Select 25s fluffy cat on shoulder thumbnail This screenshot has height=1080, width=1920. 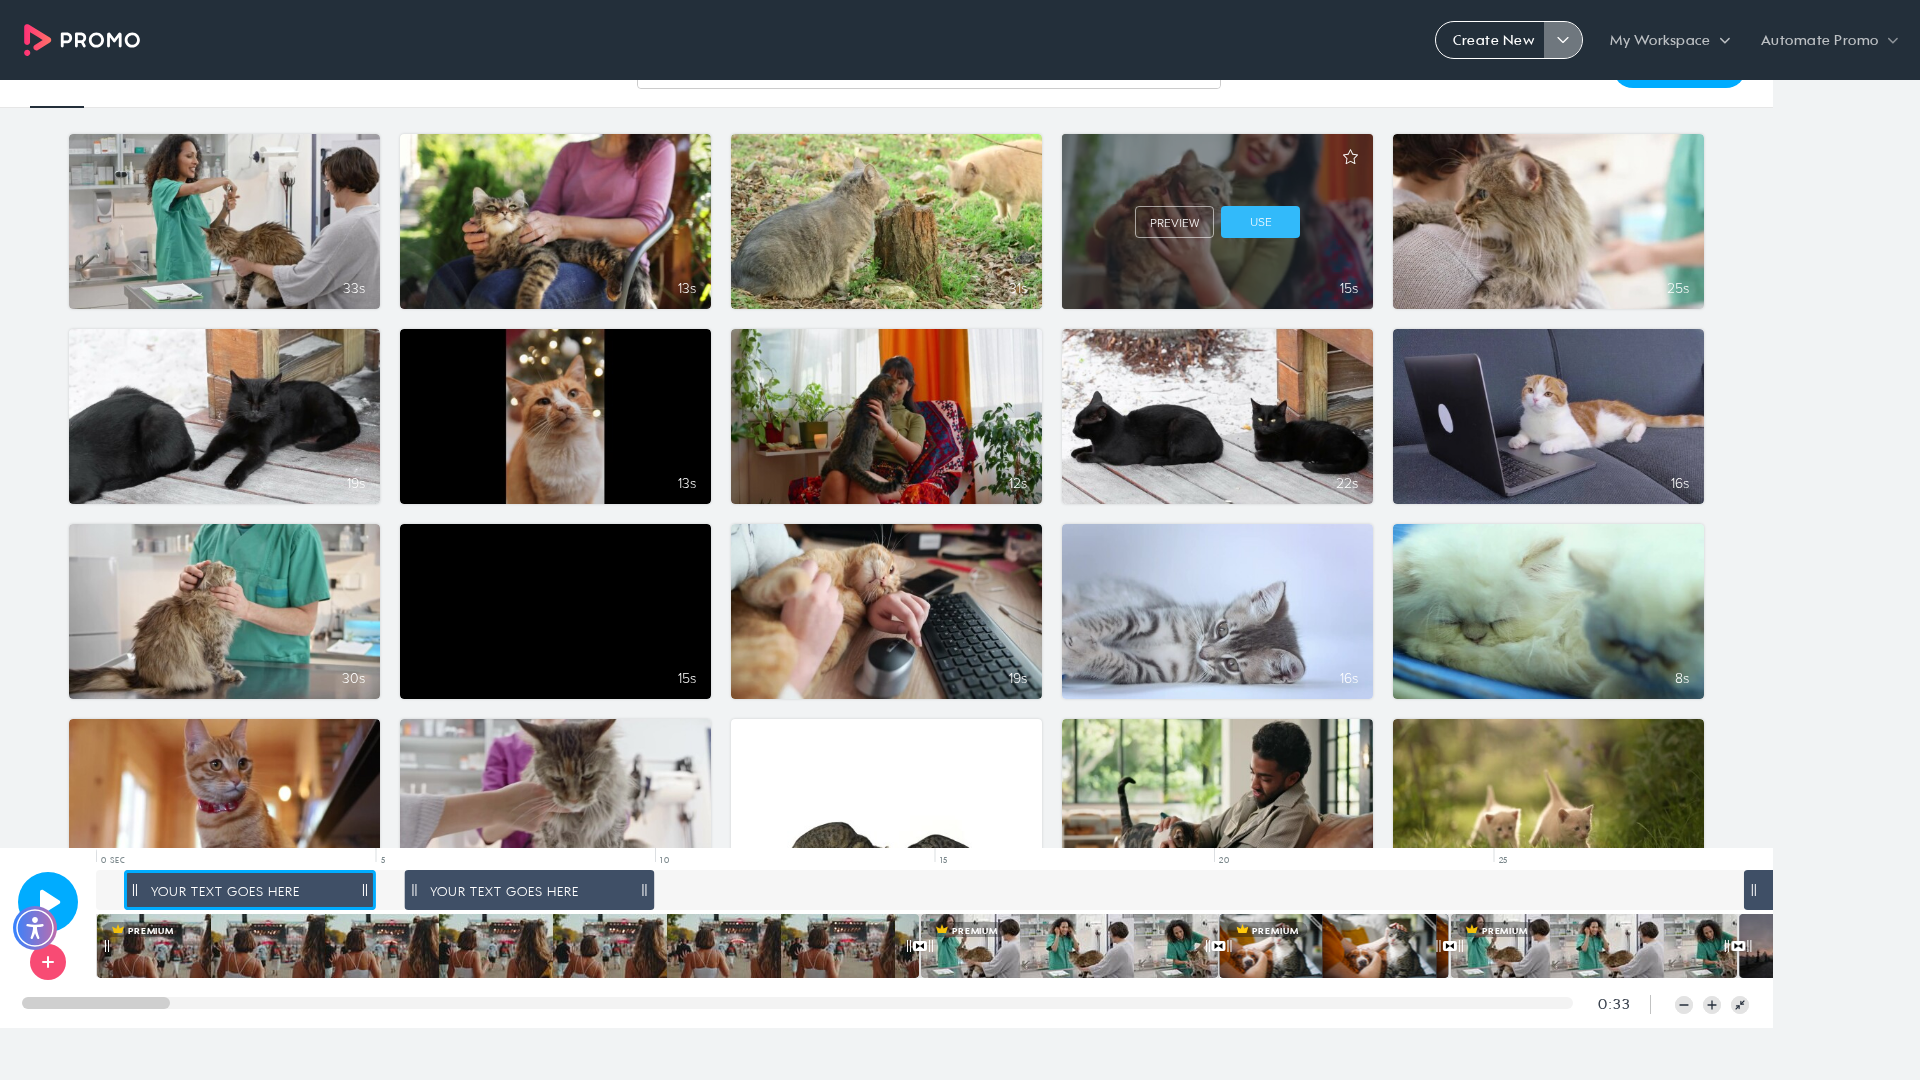(x=1548, y=221)
